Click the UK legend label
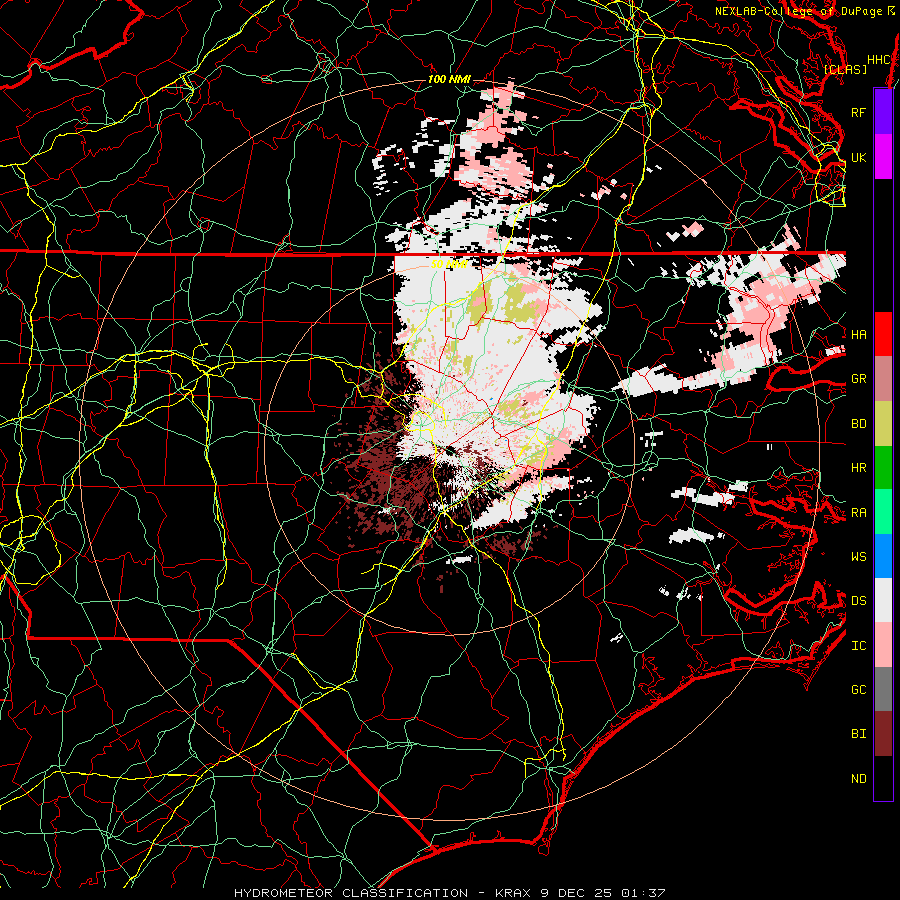Screen dimensions: 900x900 coord(858,157)
